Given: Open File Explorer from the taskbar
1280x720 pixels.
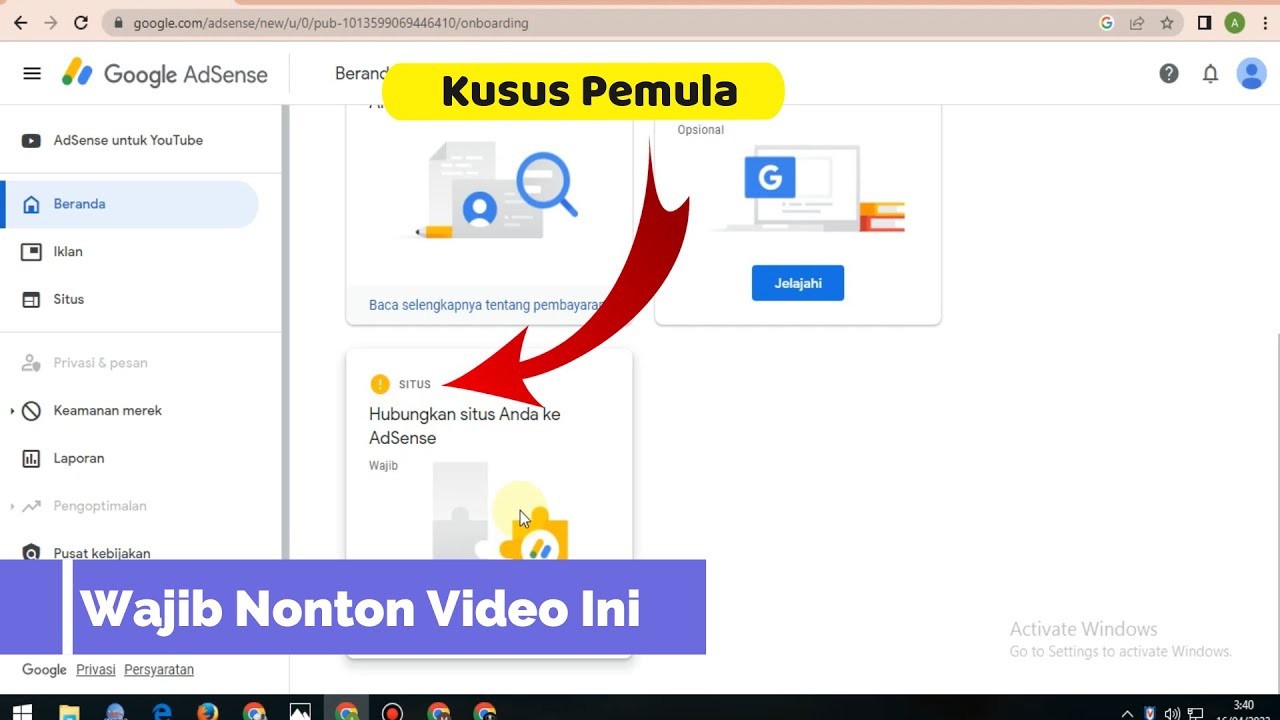Looking at the screenshot, I should point(69,712).
